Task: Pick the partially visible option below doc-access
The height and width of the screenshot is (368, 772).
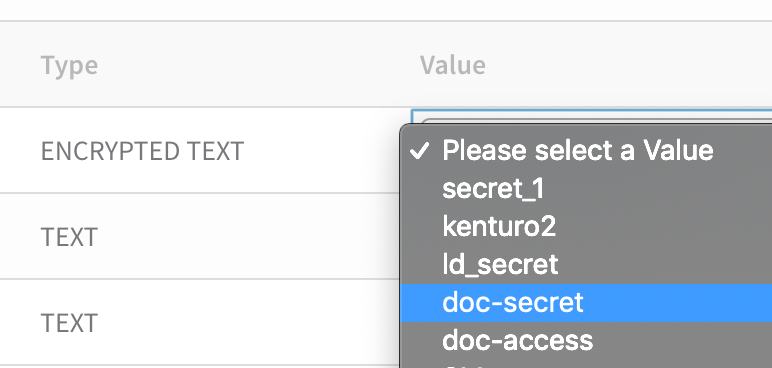Action: pyautogui.click(x=586, y=365)
